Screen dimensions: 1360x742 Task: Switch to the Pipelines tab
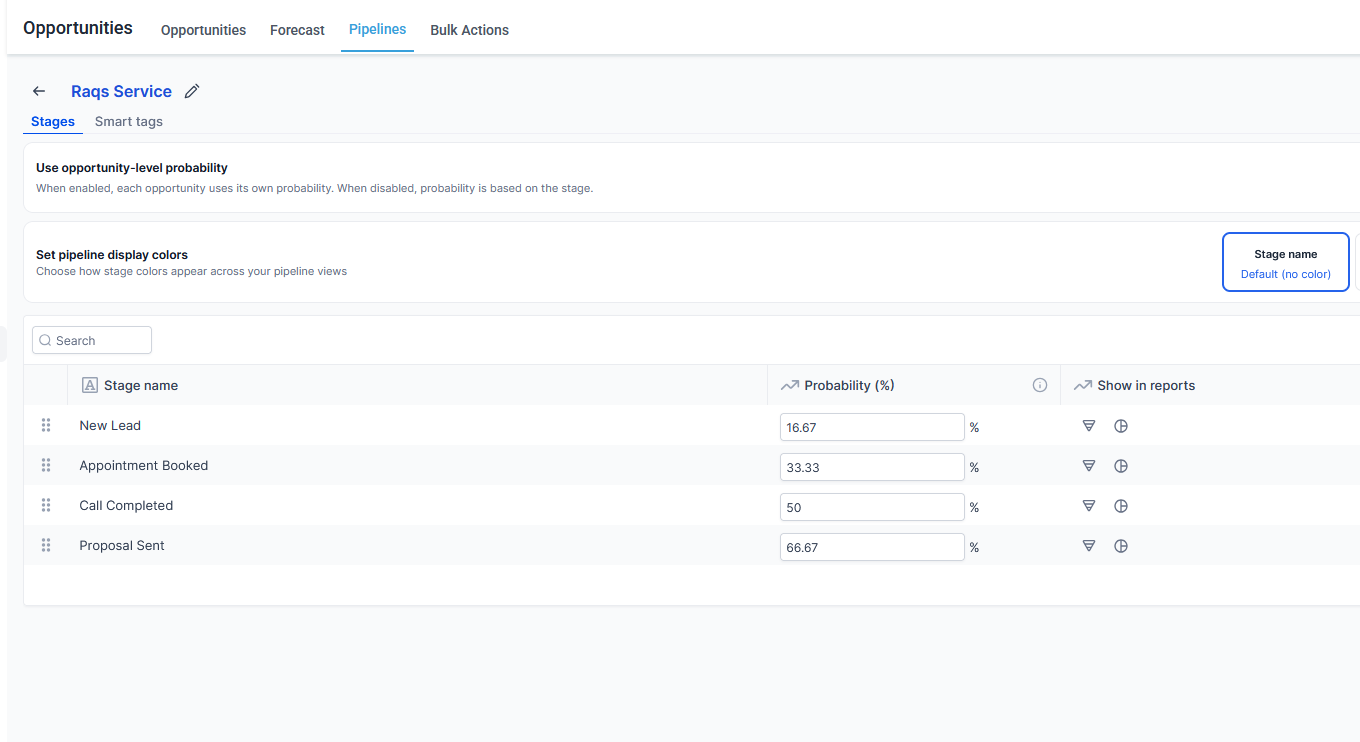pyautogui.click(x=377, y=29)
